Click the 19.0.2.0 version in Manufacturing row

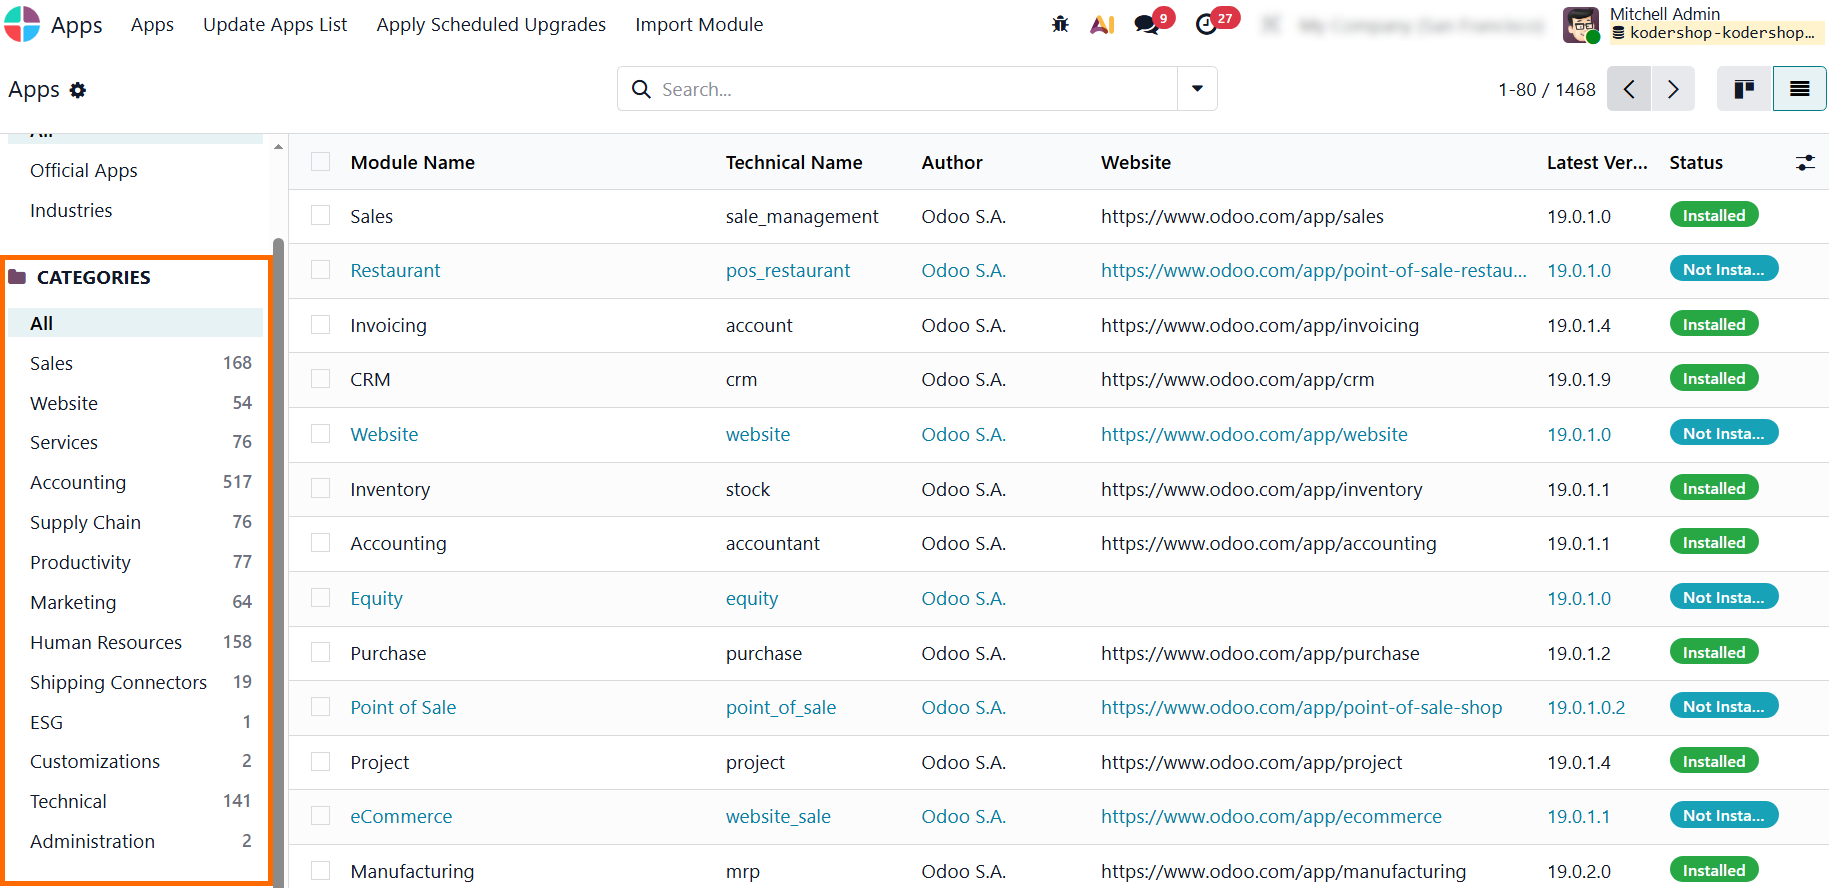coord(1579,871)
